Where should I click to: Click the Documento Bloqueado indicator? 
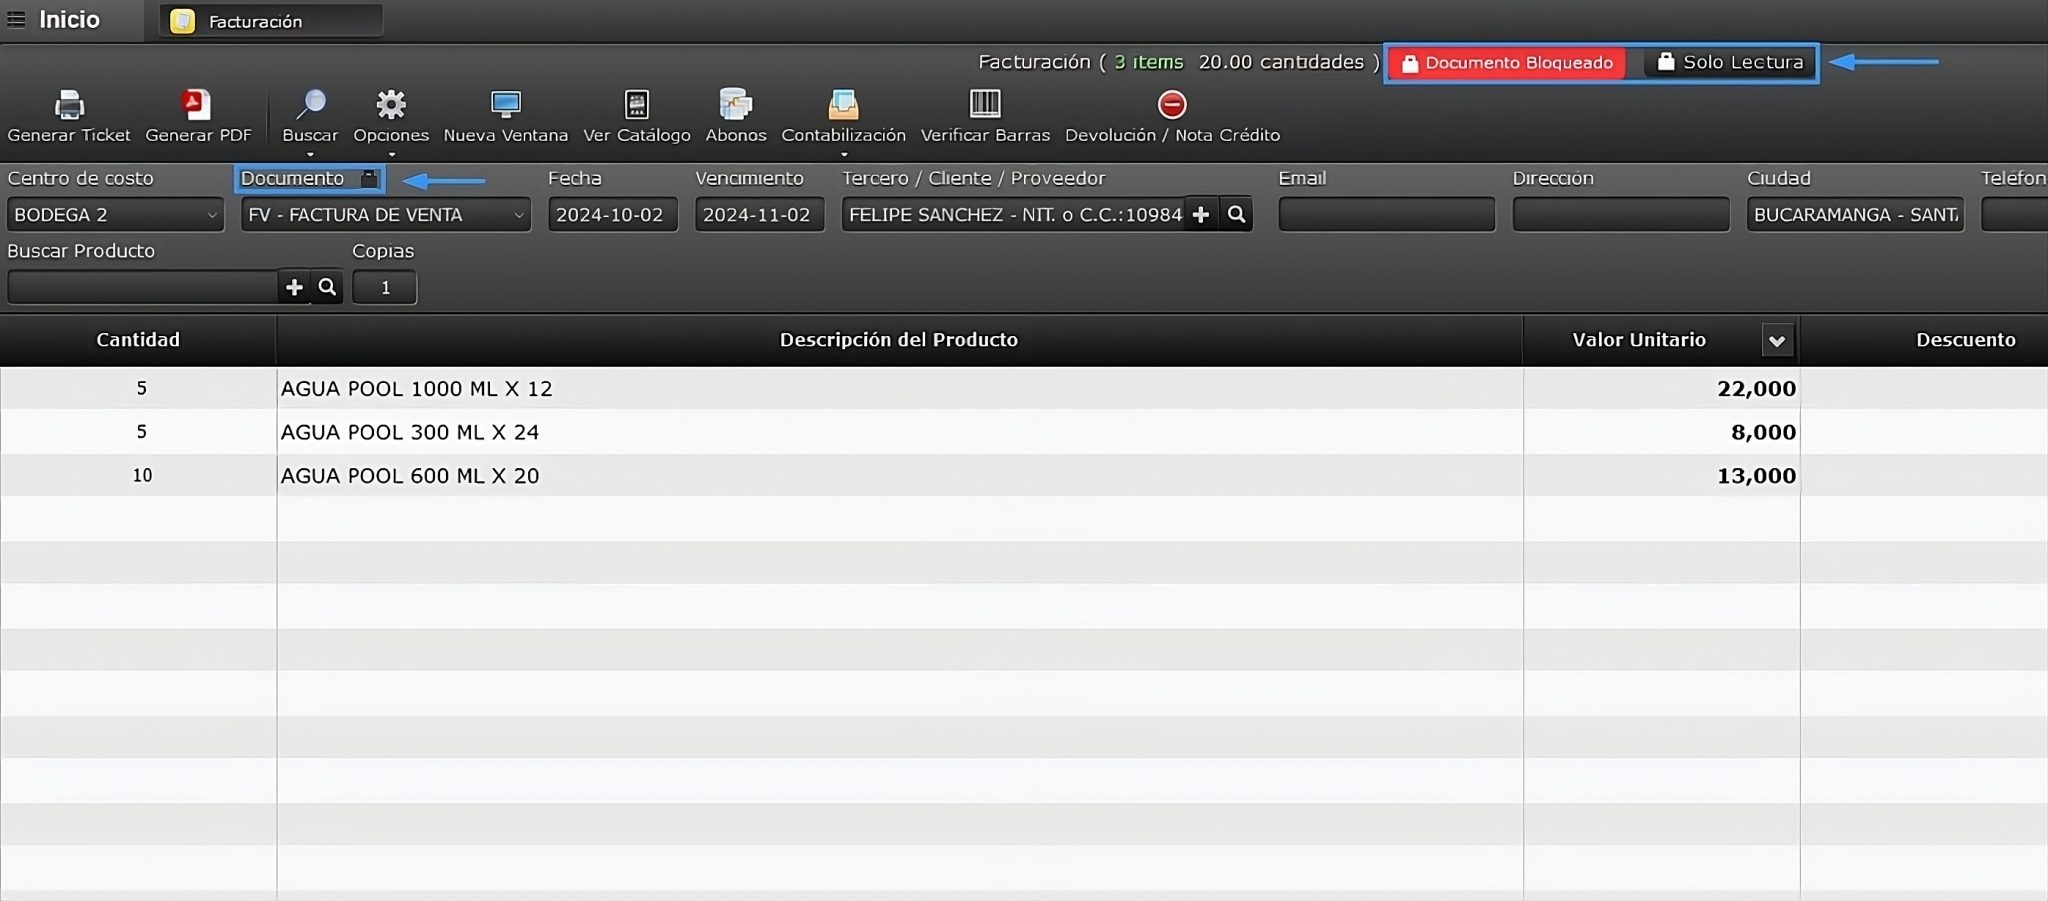point(1507,62)
